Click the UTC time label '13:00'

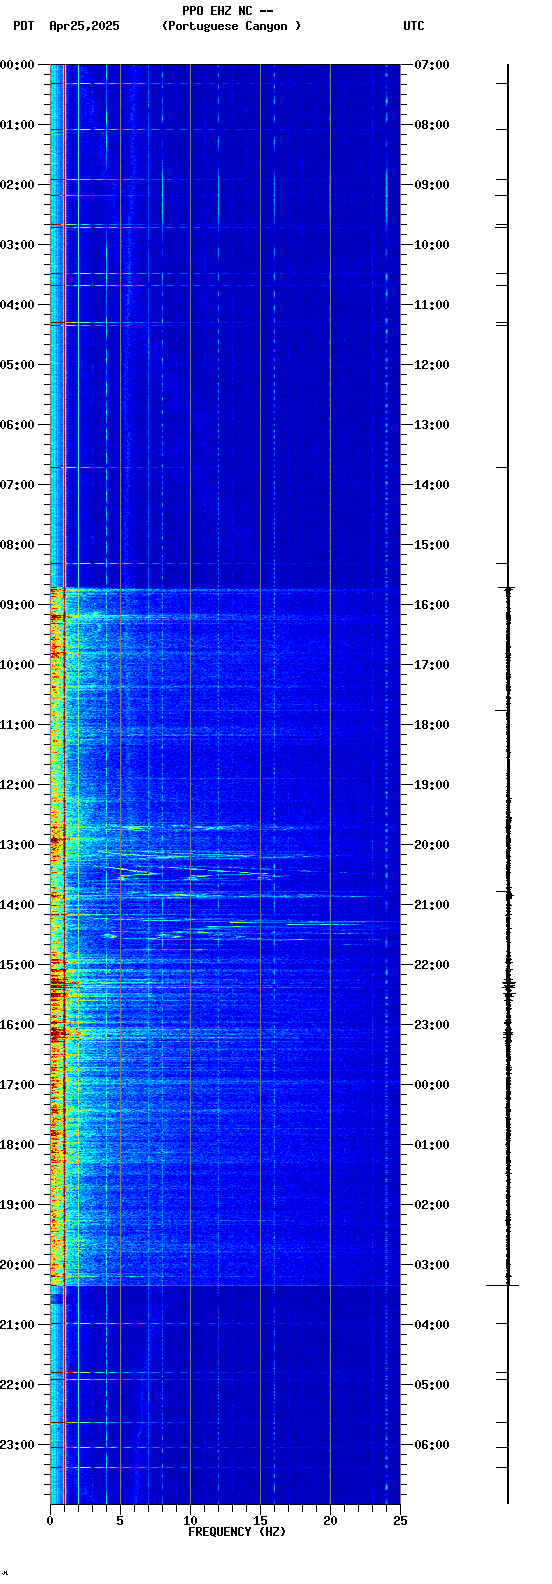(x=432, y=425)
